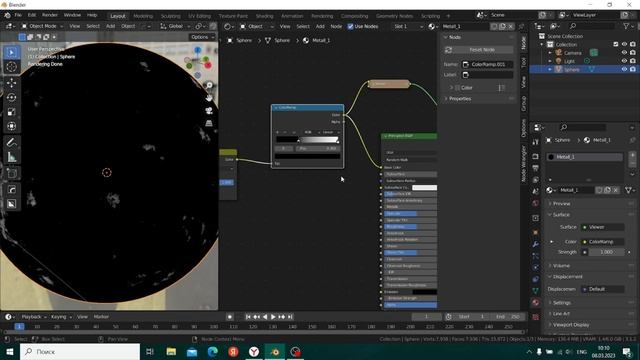Open the Add menu in 3D viewport
640x360 pixels.
coord(110,26)
